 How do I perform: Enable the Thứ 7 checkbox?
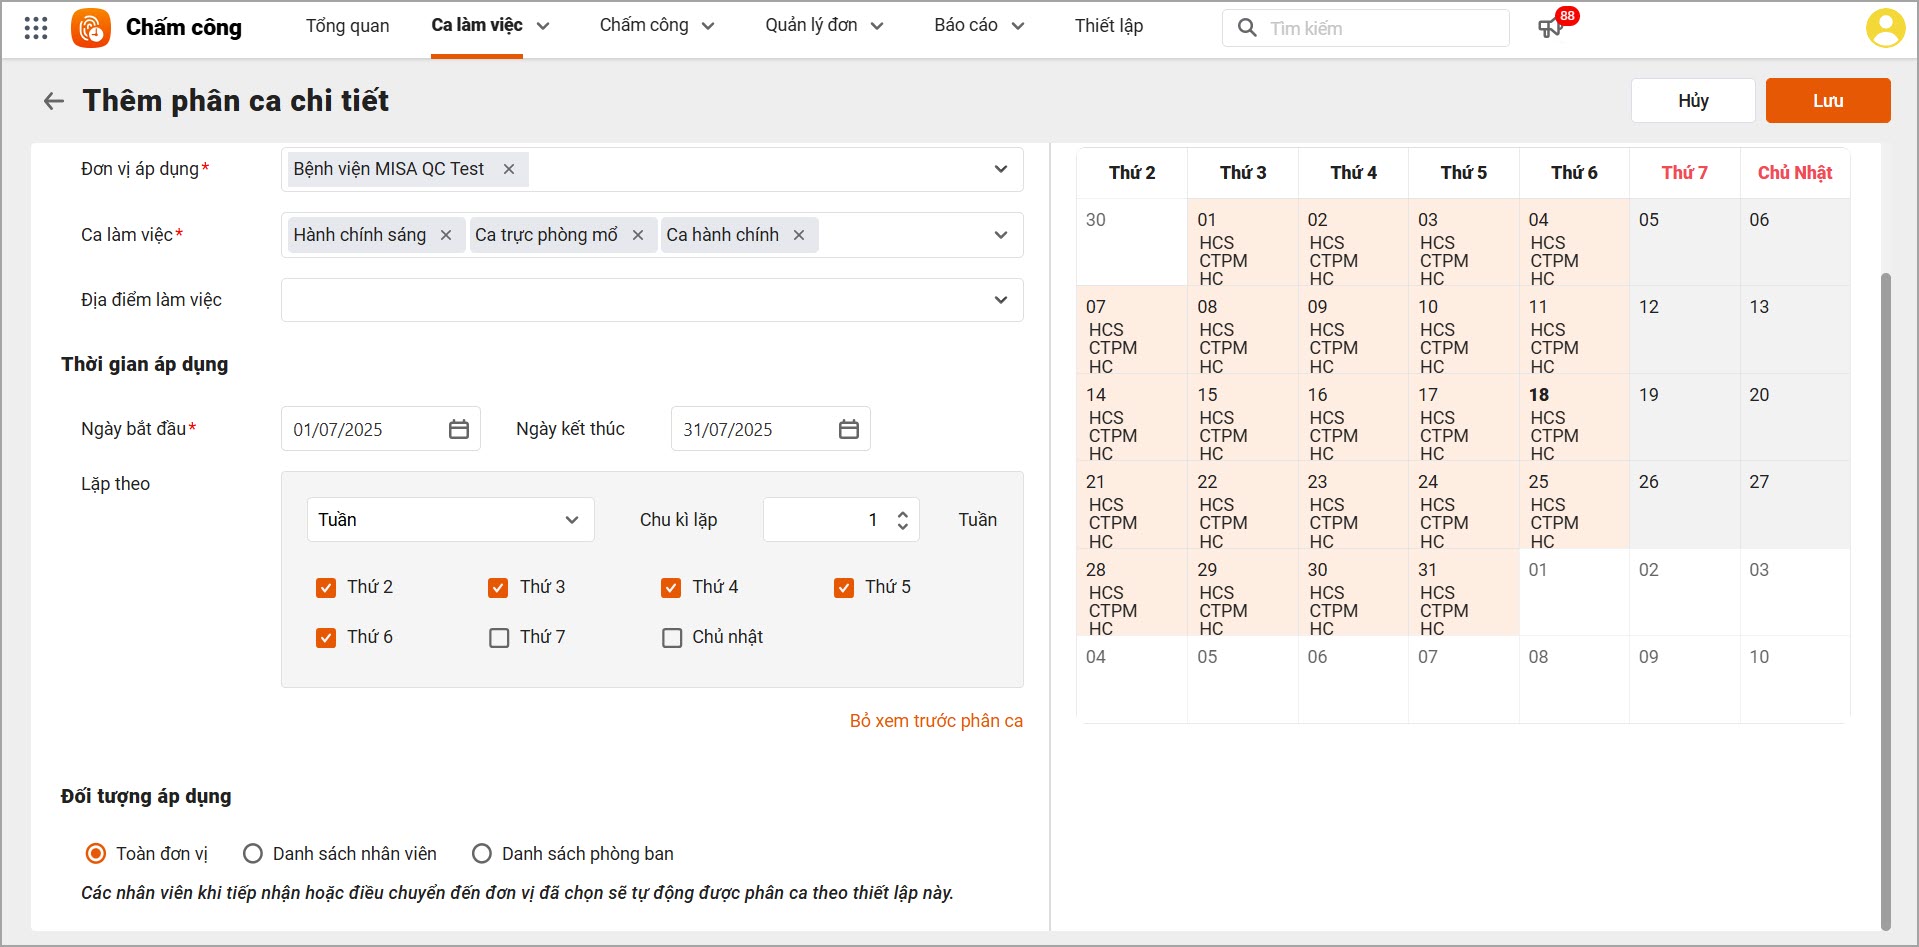click(x=499, y=638)
